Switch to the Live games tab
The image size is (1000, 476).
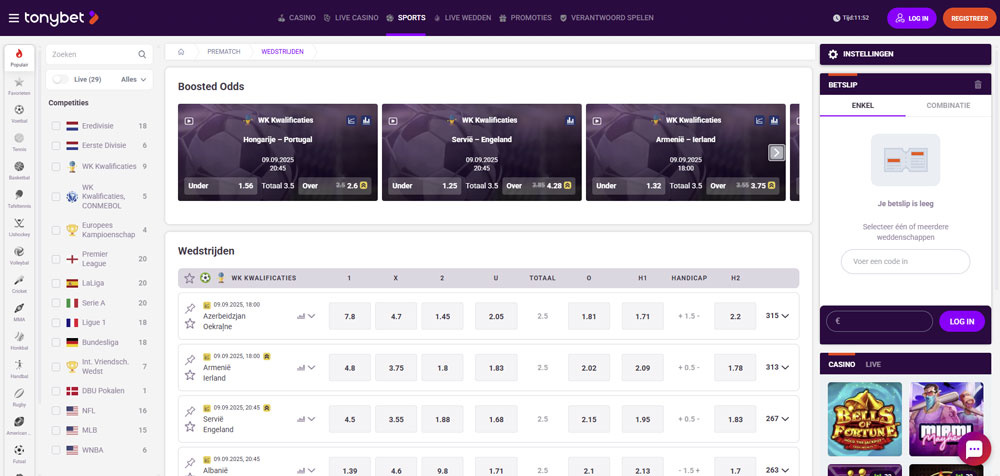873,364
